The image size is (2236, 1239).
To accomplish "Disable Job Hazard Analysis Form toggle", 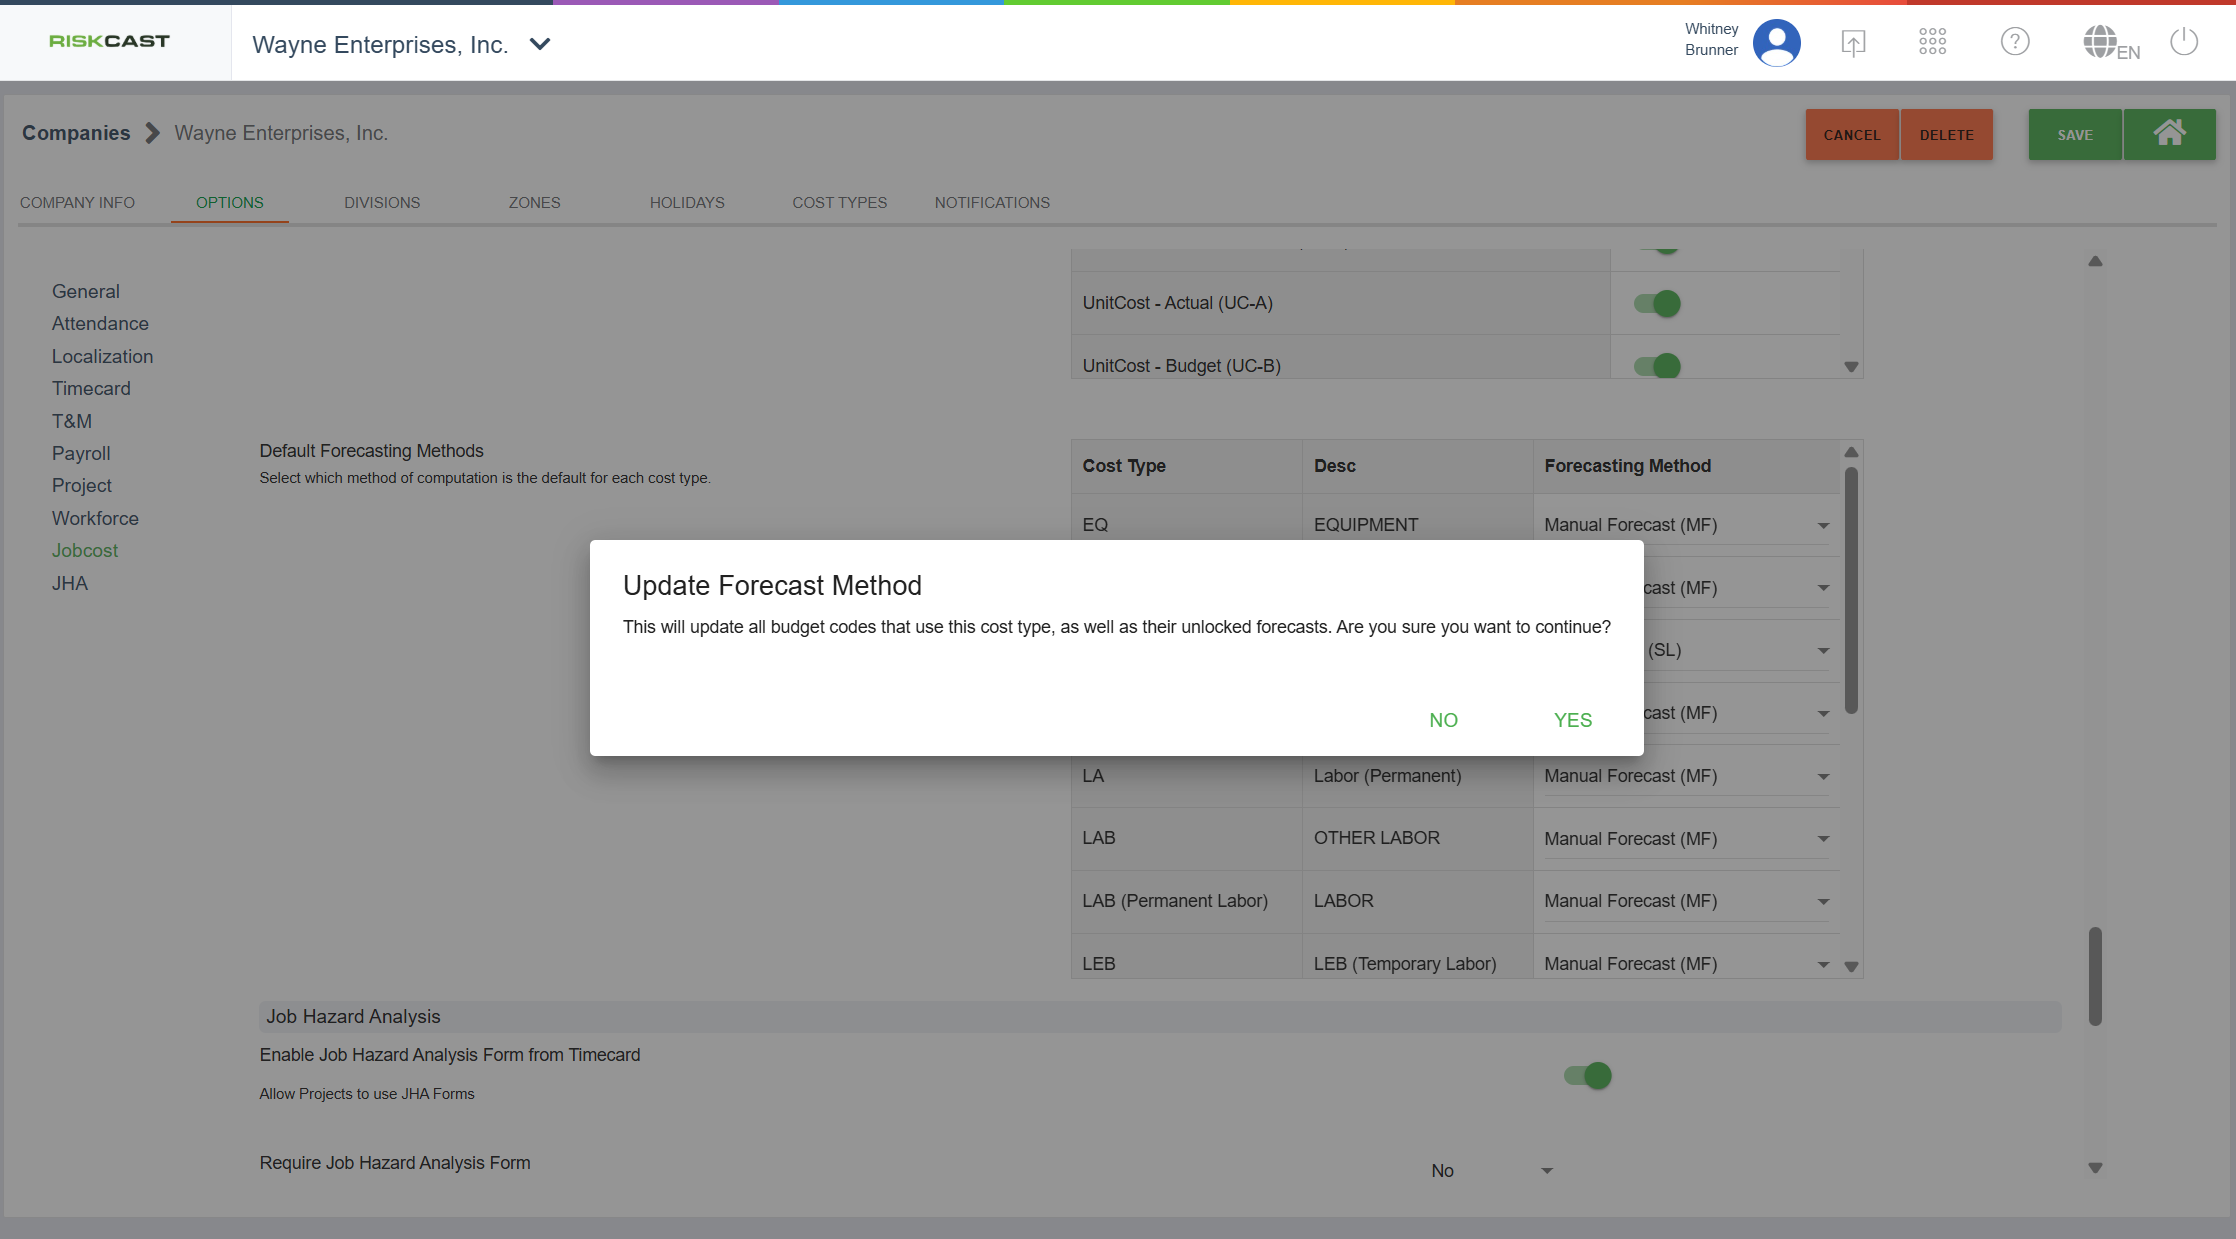I will pyautogui.click(x=1588, y=1075).
